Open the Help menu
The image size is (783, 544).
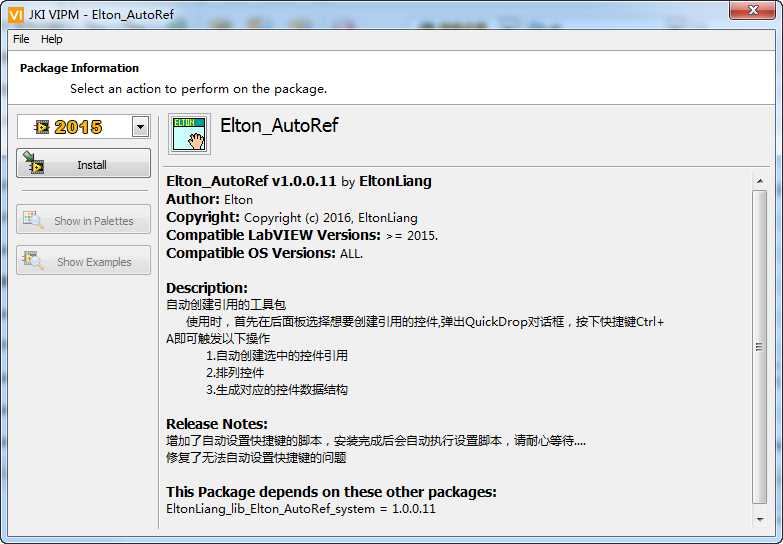pos(51,39)
